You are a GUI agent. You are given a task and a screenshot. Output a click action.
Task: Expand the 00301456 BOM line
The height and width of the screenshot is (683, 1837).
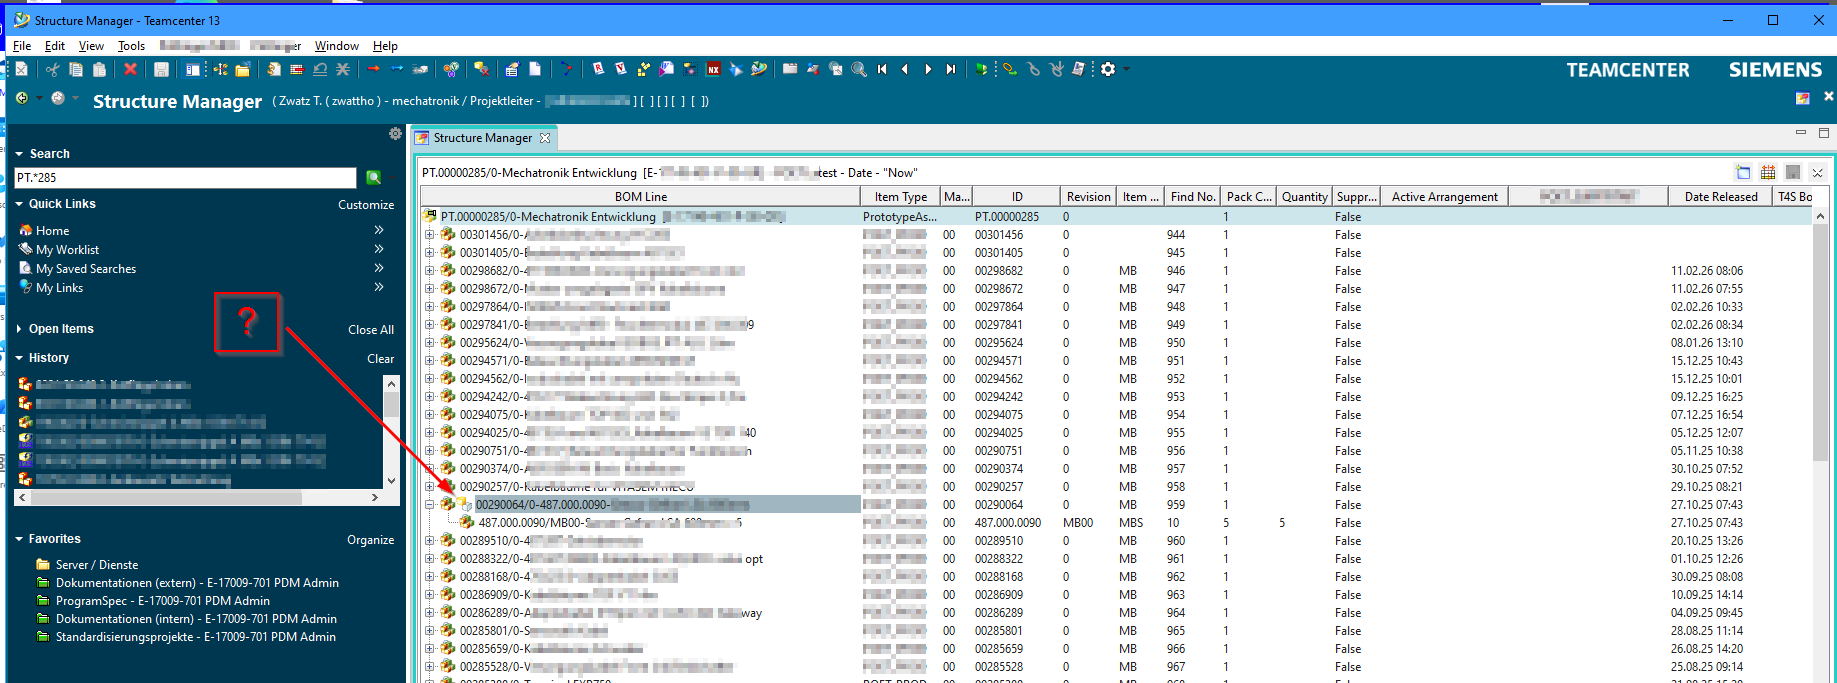pyautogui.click(x=430, y=235)
